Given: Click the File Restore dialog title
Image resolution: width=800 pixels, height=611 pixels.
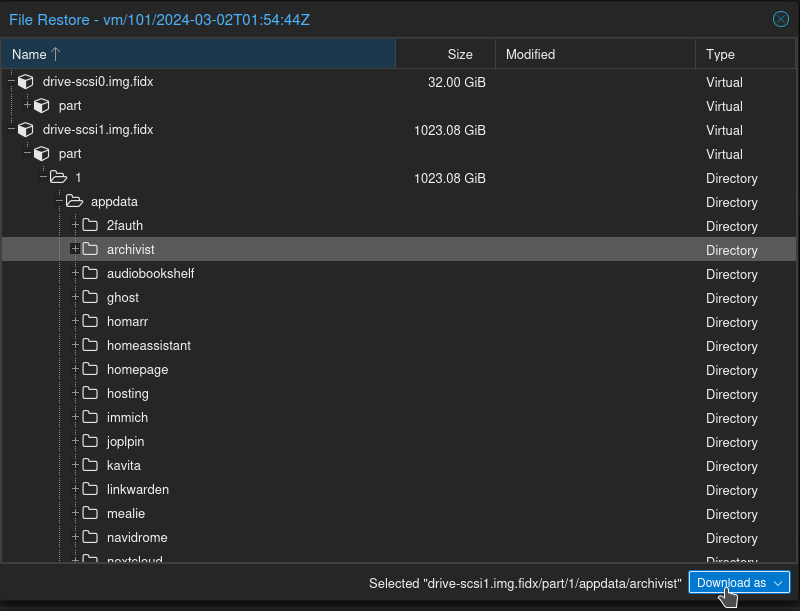Looking at the screenshot, I should tap(159, 20).
